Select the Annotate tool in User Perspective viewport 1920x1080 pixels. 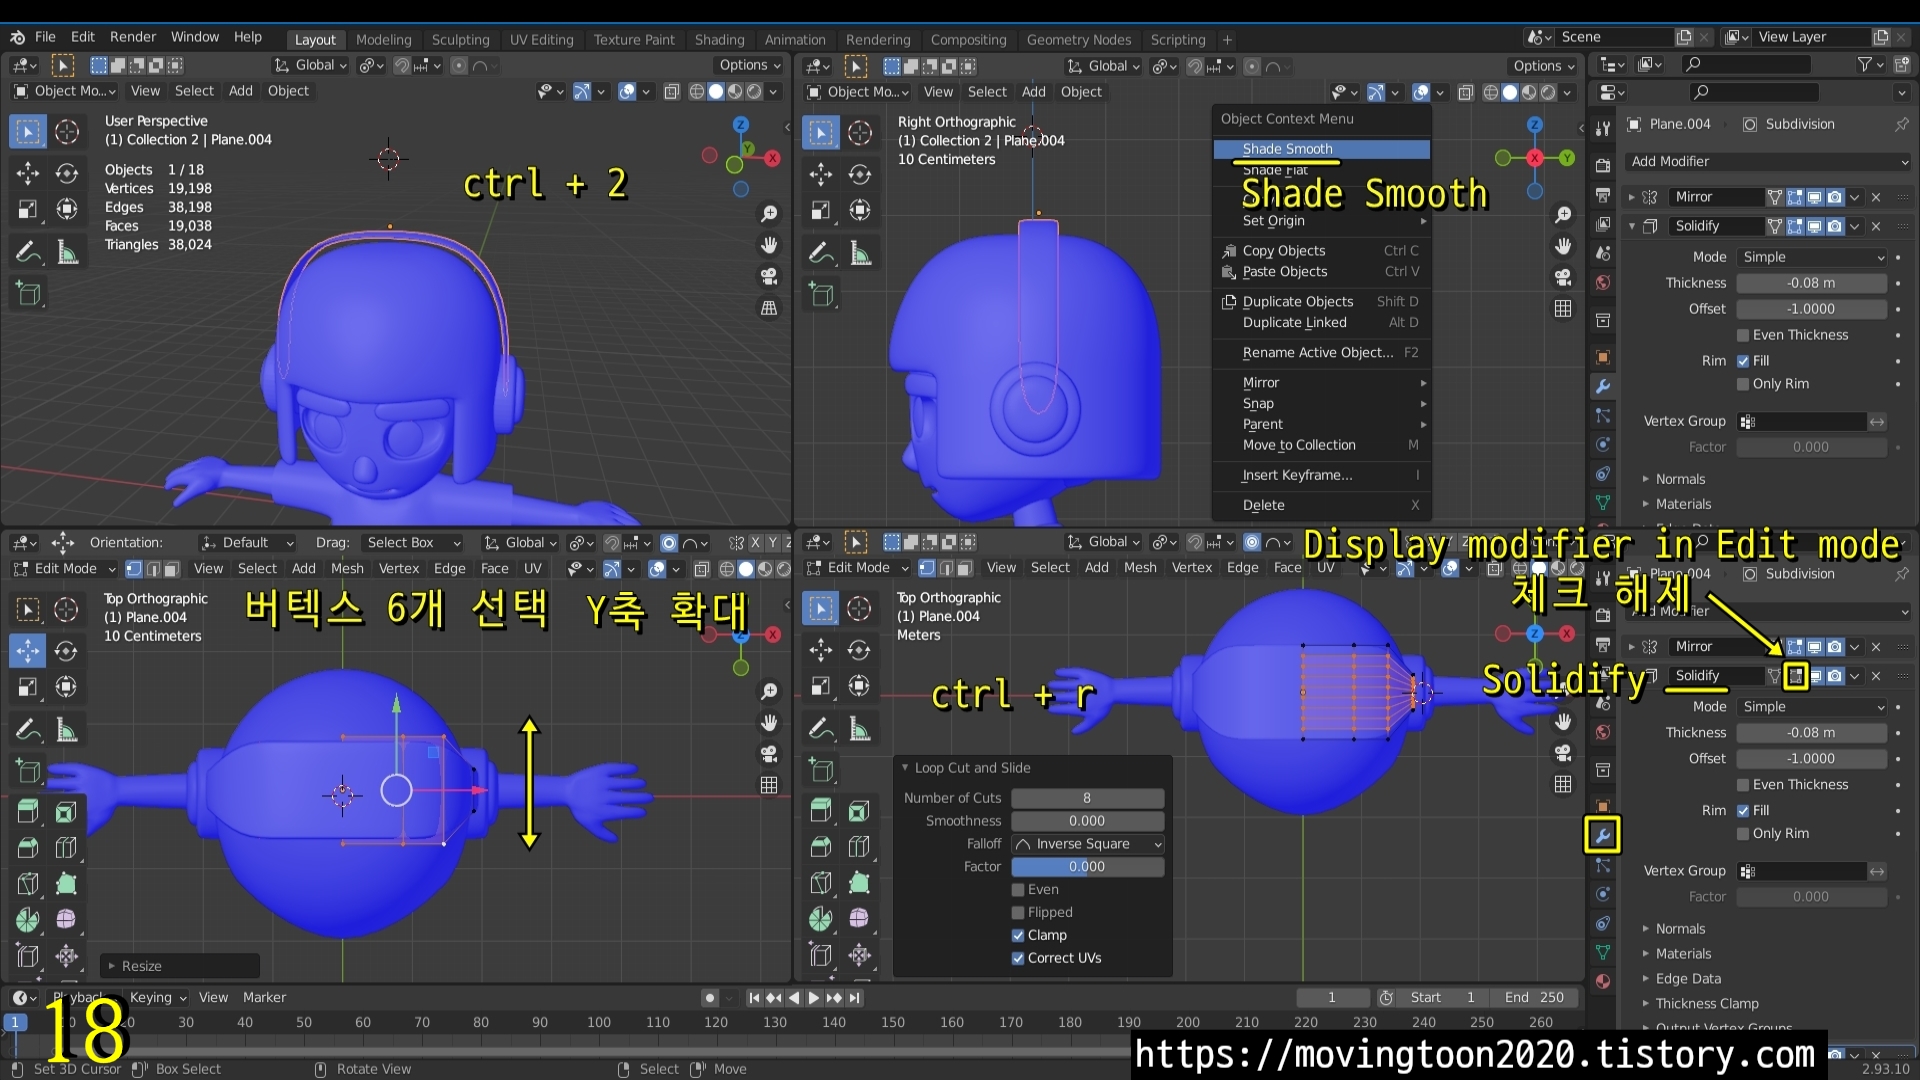click(28, 252)
